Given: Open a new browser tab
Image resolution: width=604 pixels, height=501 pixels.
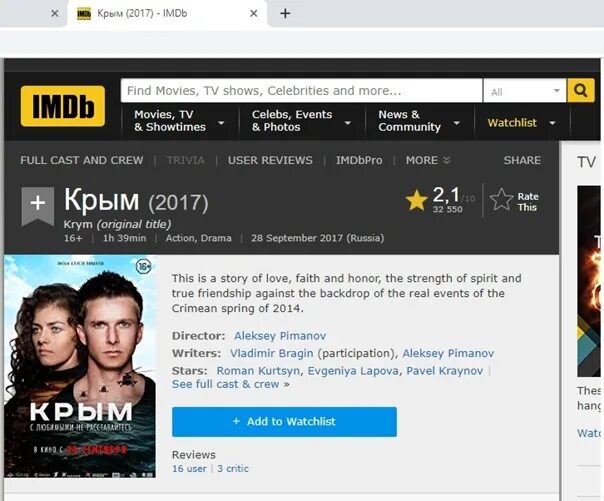Looking at the screenshot, I should coord(285,13).
